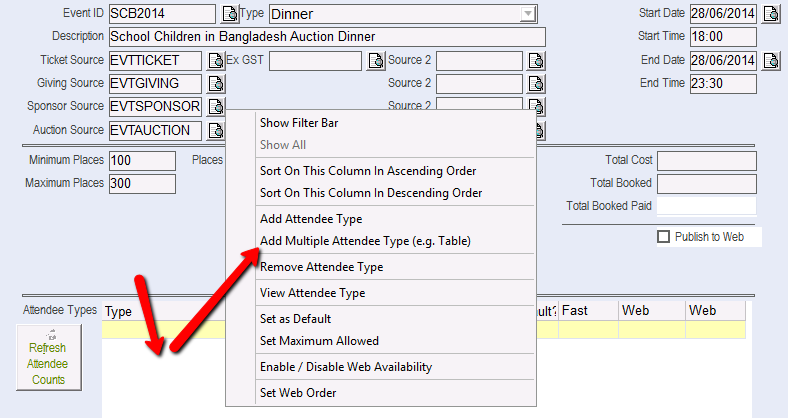
Task: Open the Ticket Source lookup icon
Action: pos(215,61)
